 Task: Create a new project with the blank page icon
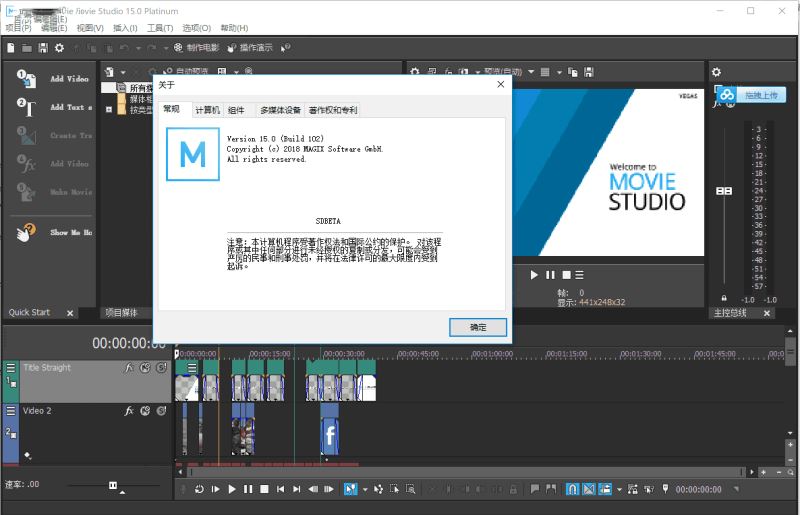tap(11, 48)
